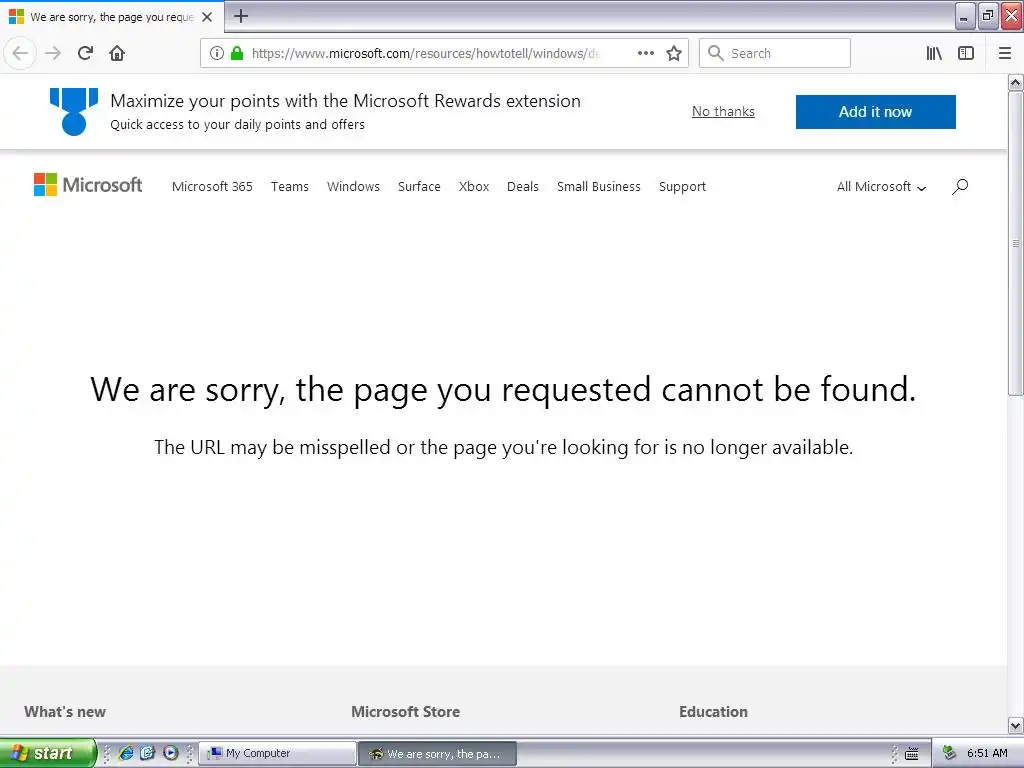Open Teams nav item
Screen dimensions: 1024x768
[290, 187]
